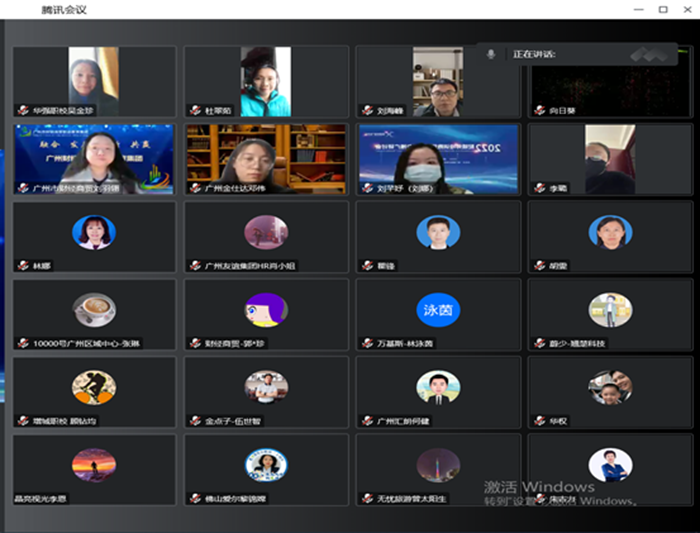Click the name label 向日葵
The width and height of the screenshot is (700, 533).
pos(562,110)
